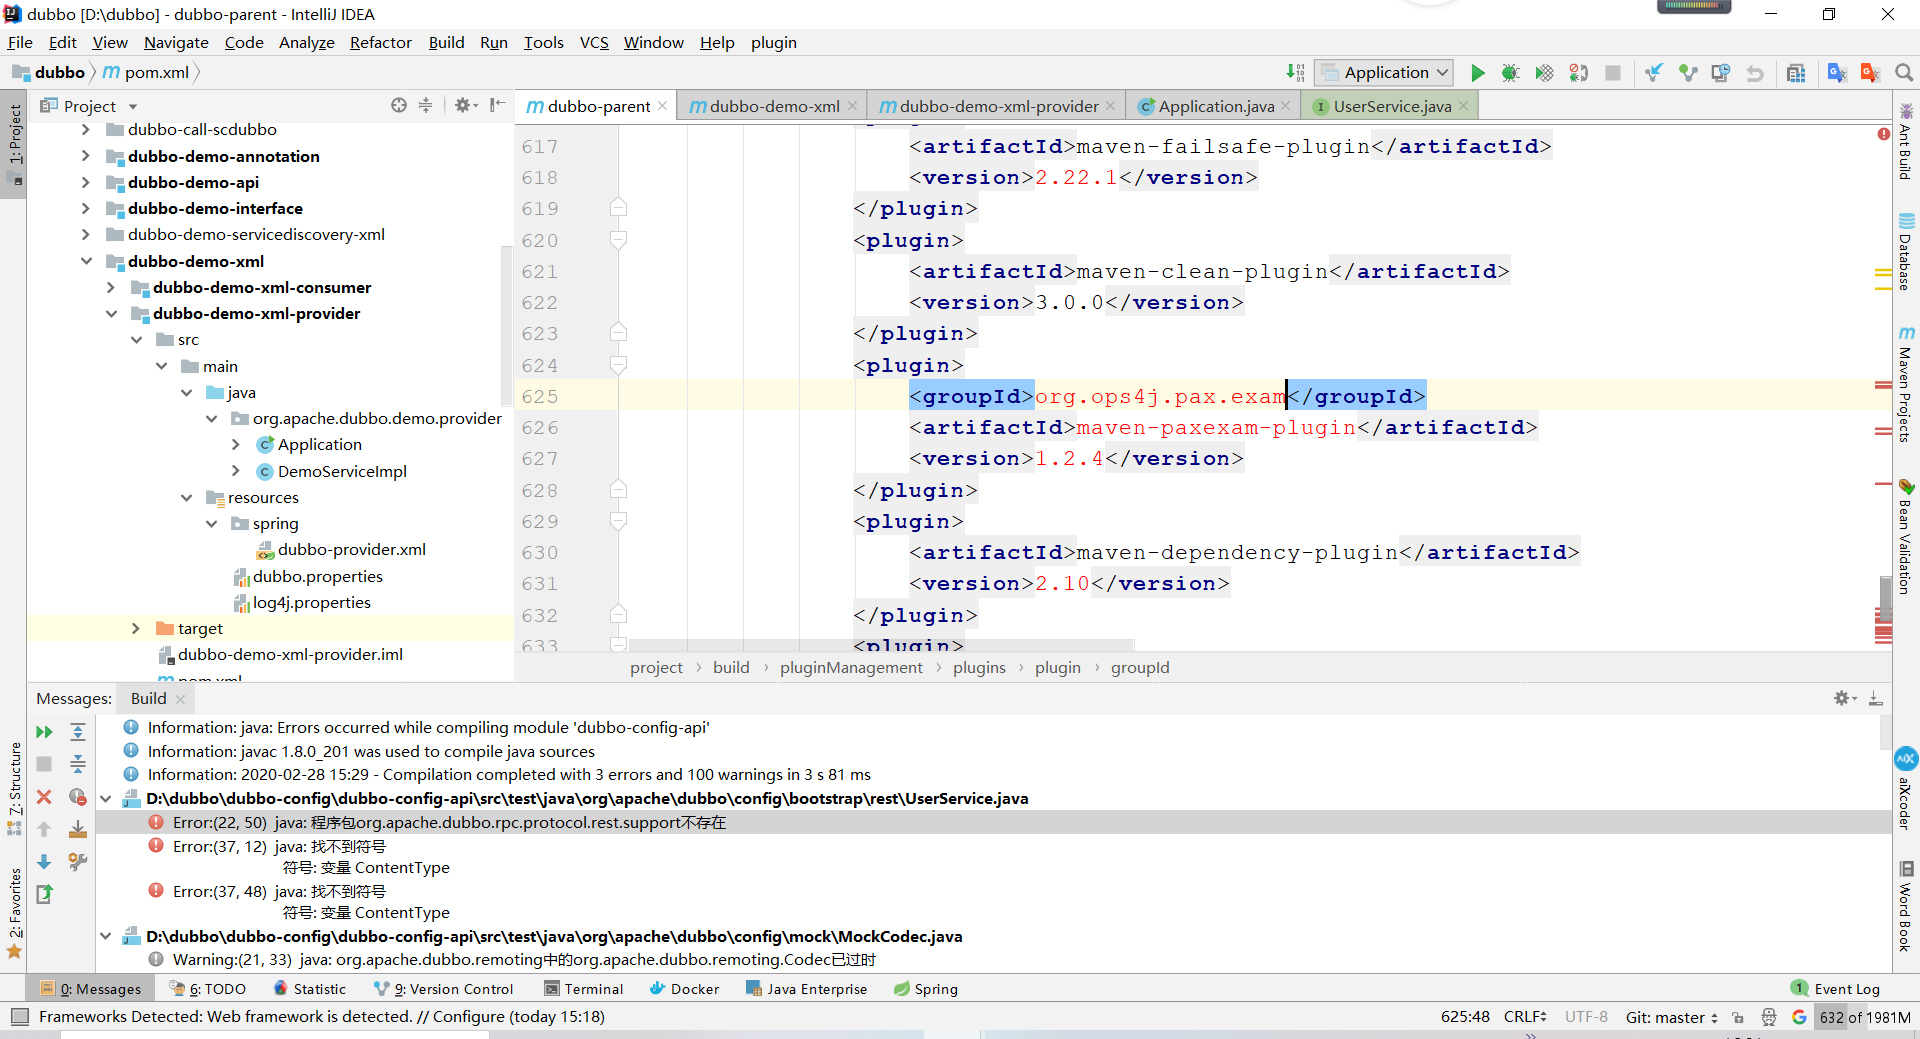1920x1039 pixels.
Task: Expand the target folder
Action: pyautogui.click(x=136, y=628)
